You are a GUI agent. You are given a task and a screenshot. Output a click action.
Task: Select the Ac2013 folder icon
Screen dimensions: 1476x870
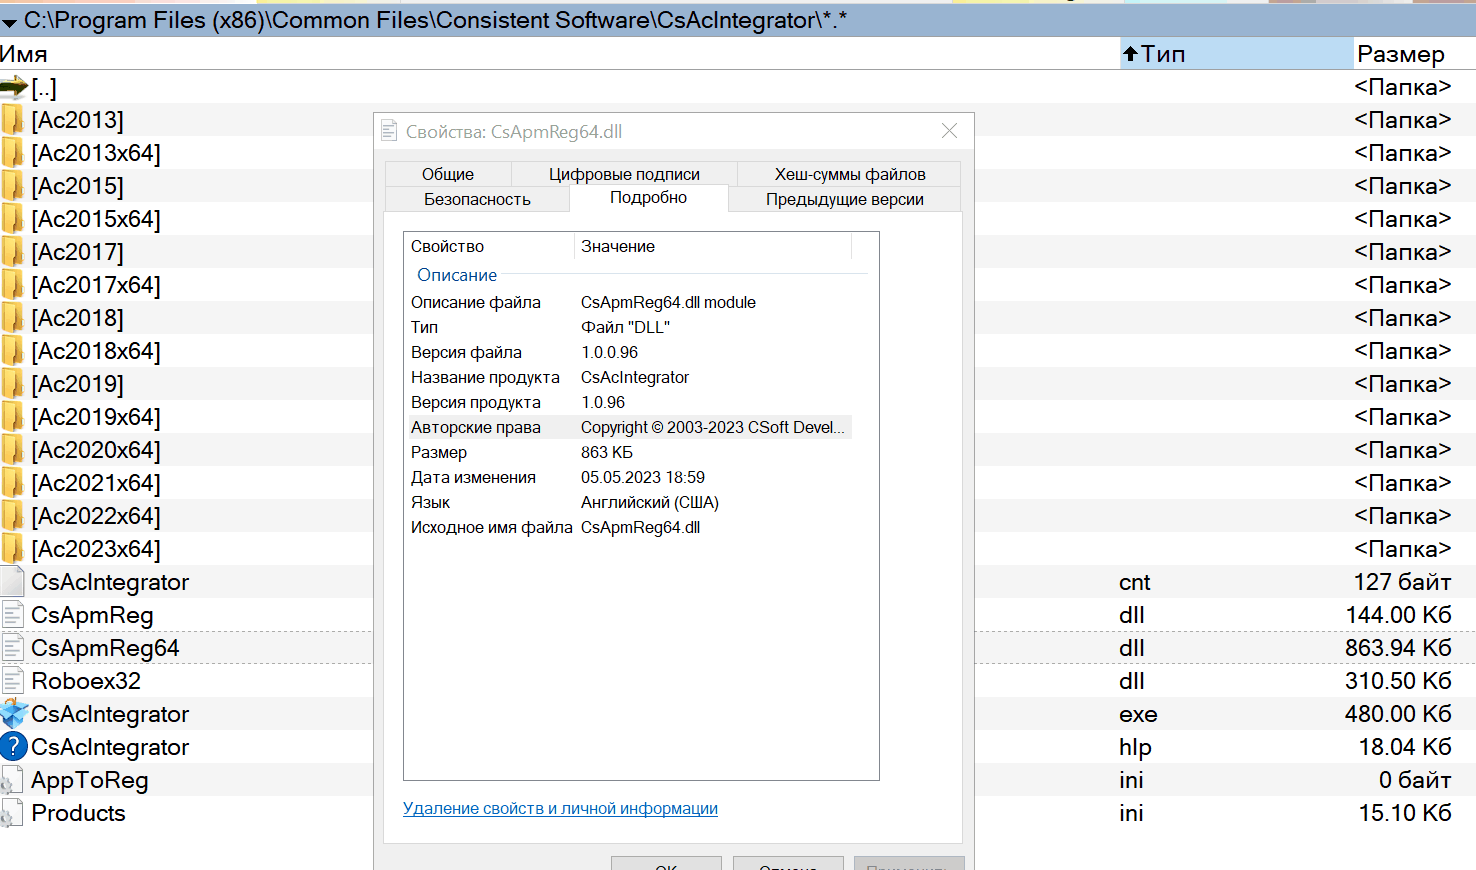click(13, 121)
